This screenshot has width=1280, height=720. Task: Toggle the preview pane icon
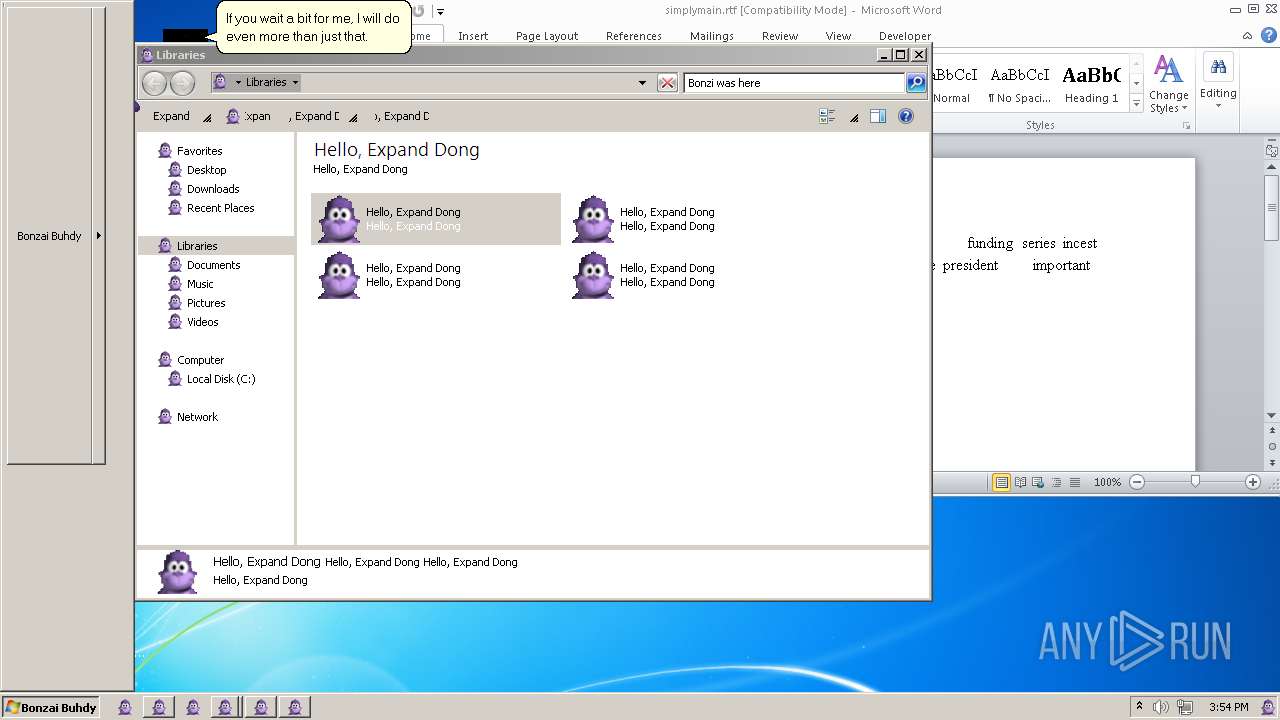tap(877, 116)
